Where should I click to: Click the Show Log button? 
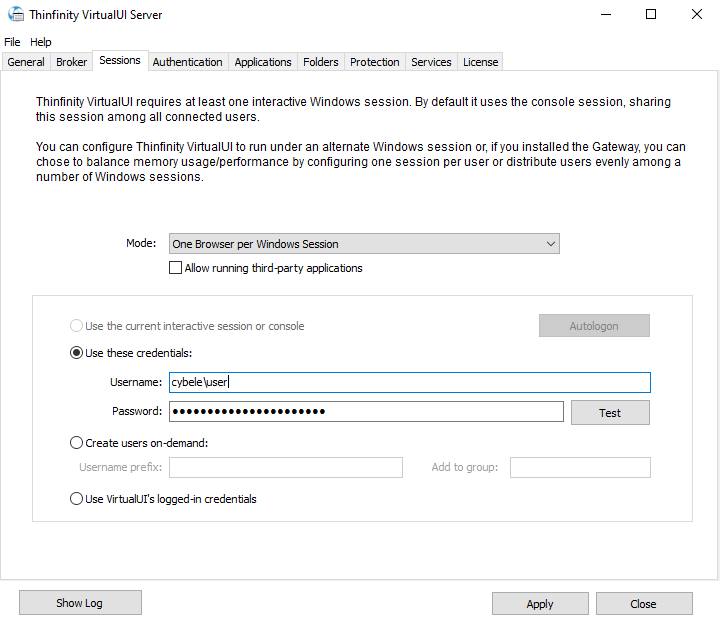[x=80, y=603]
